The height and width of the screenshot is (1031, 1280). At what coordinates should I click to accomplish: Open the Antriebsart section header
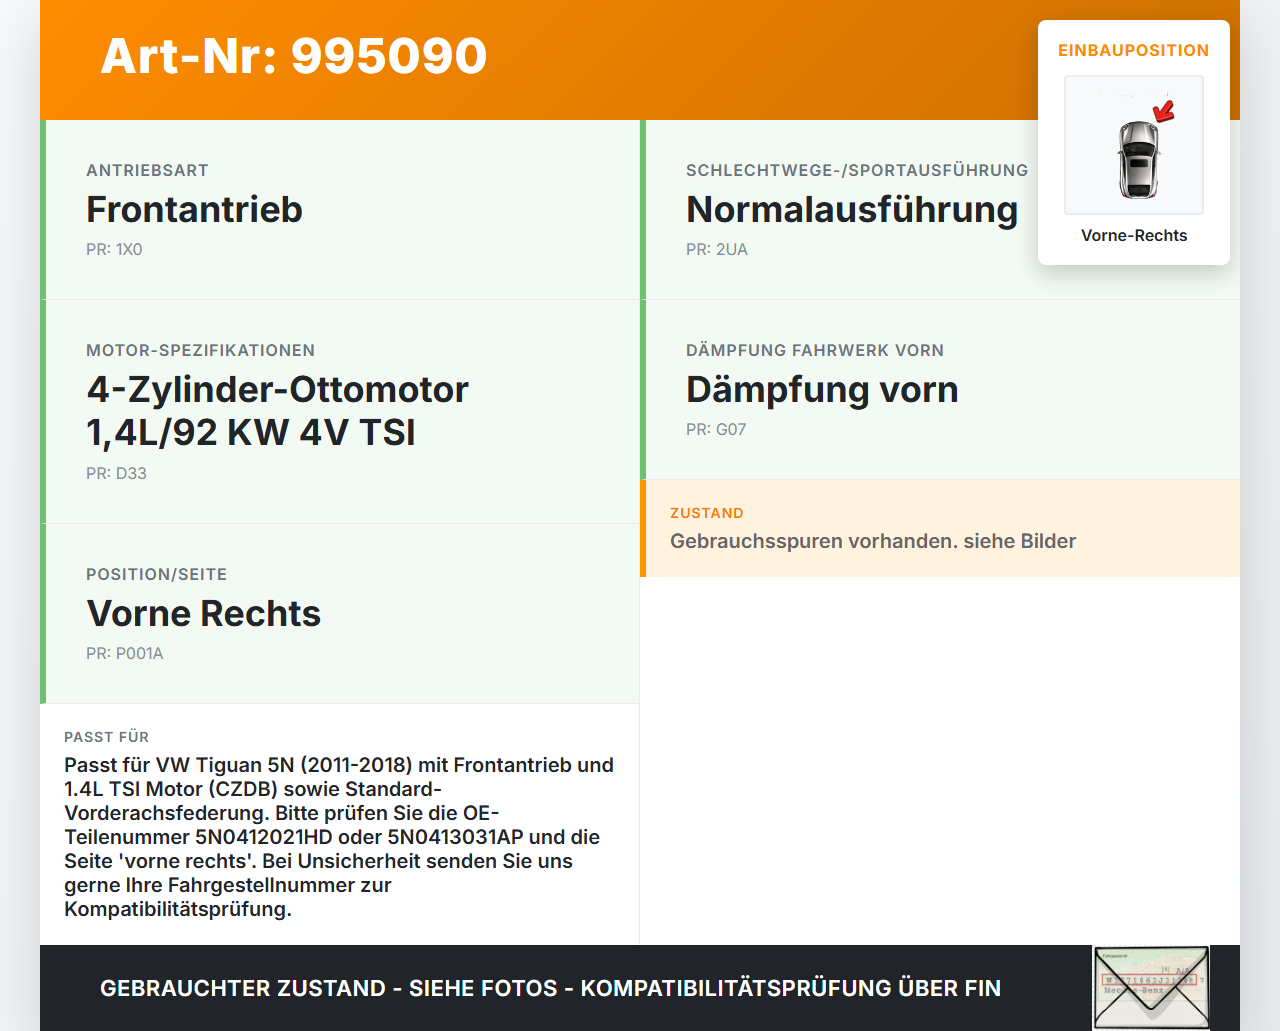click(147, 170)
